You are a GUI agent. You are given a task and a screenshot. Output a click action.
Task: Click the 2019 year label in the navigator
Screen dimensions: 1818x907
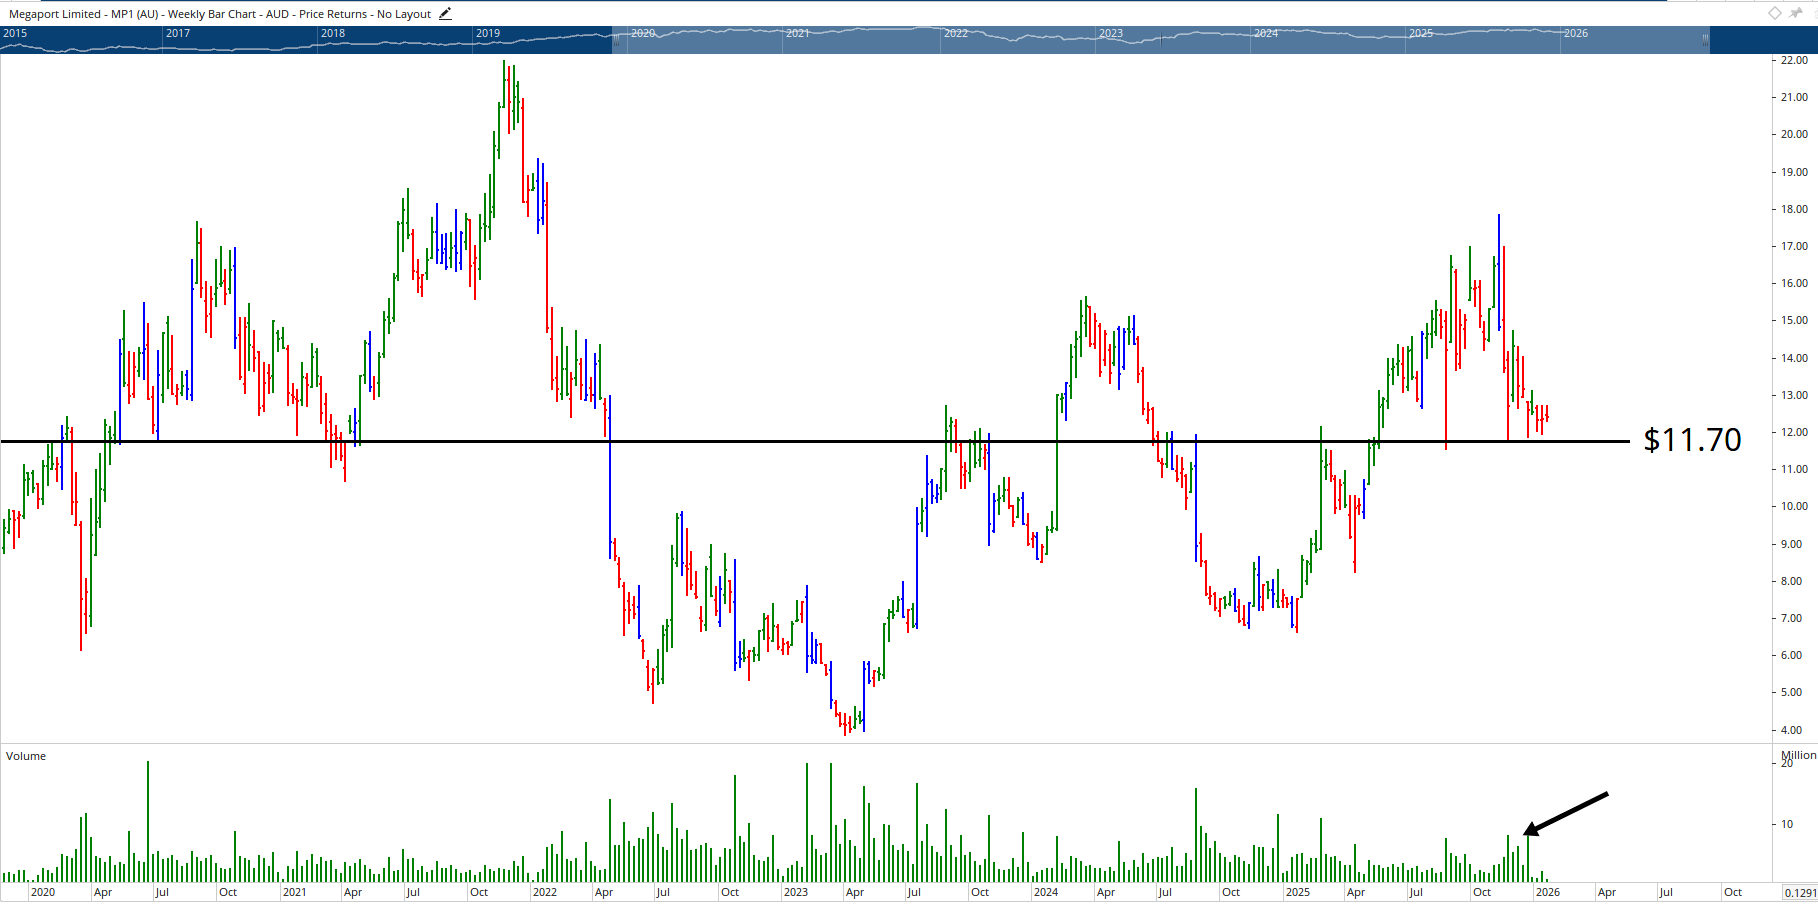tap(486, 33)
